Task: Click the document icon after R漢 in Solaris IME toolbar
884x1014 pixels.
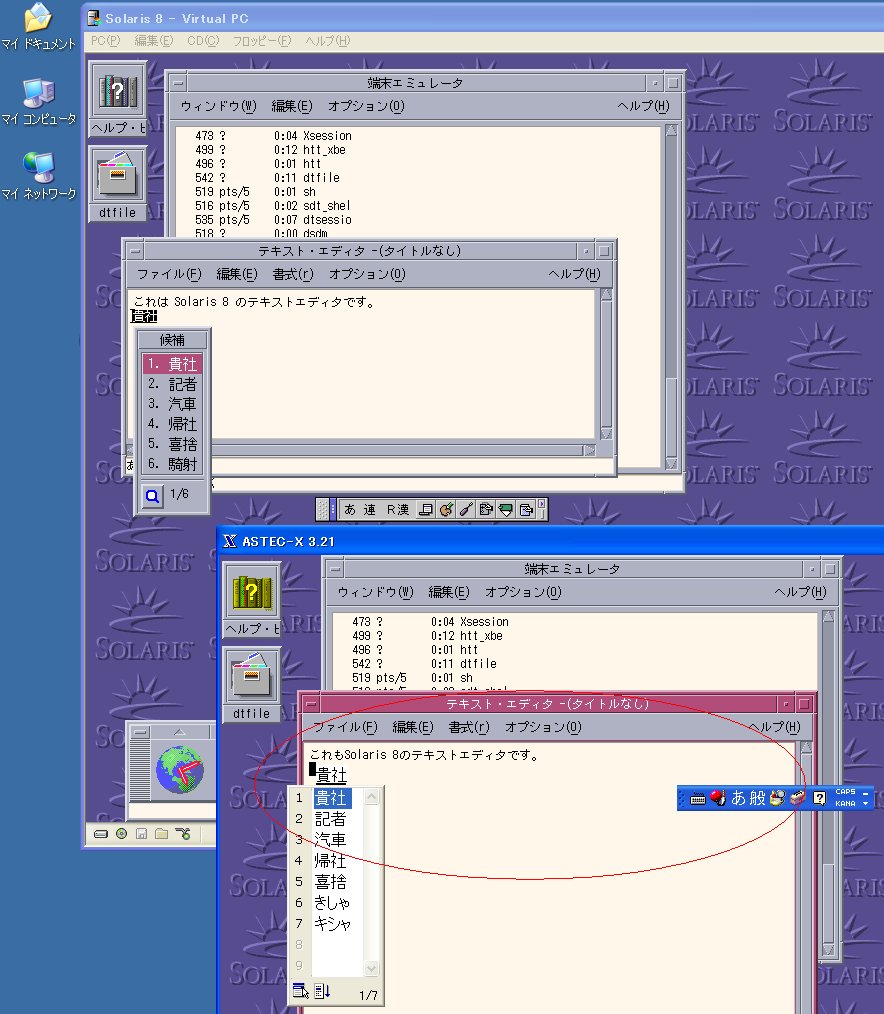Action: click(x=426, y=510)
